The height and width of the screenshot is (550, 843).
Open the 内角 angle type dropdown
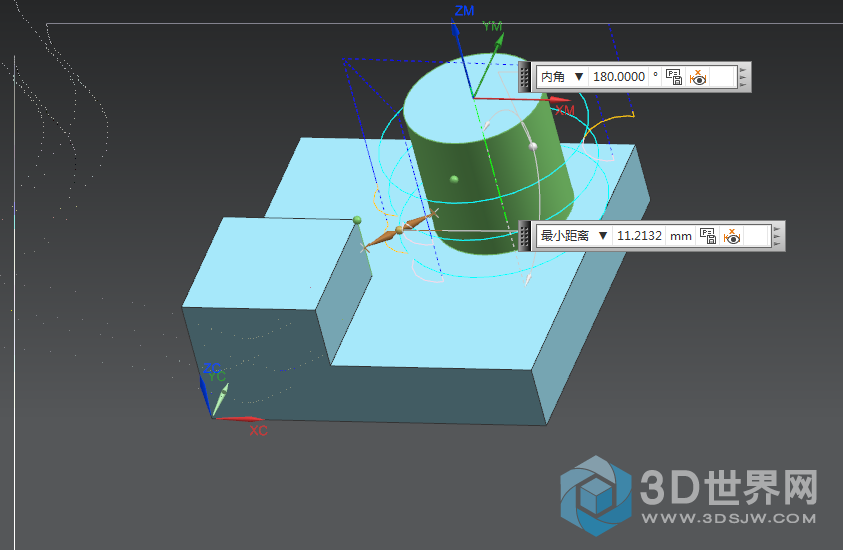[578, 77]
